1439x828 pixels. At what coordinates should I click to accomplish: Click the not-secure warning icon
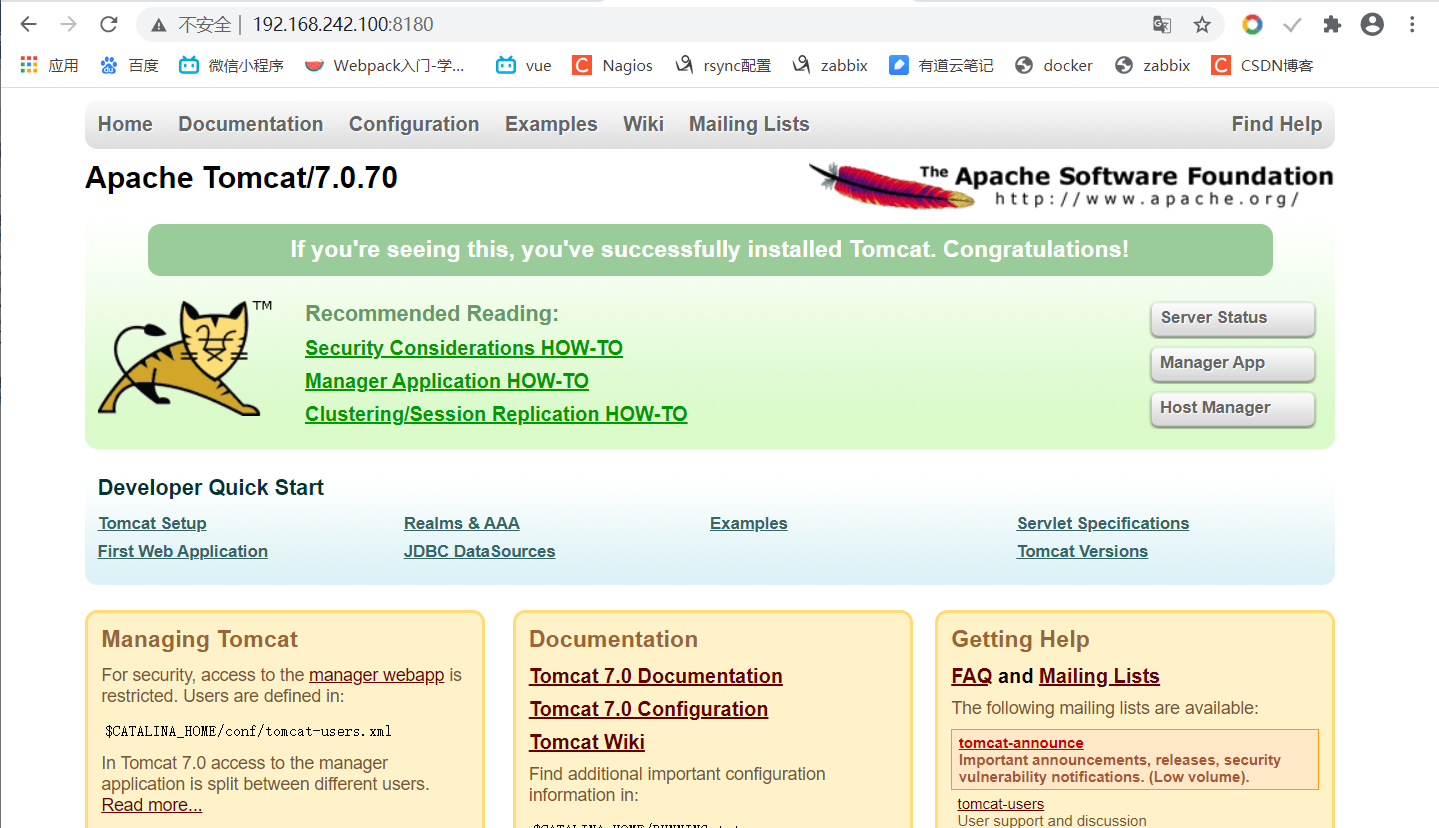160,24
